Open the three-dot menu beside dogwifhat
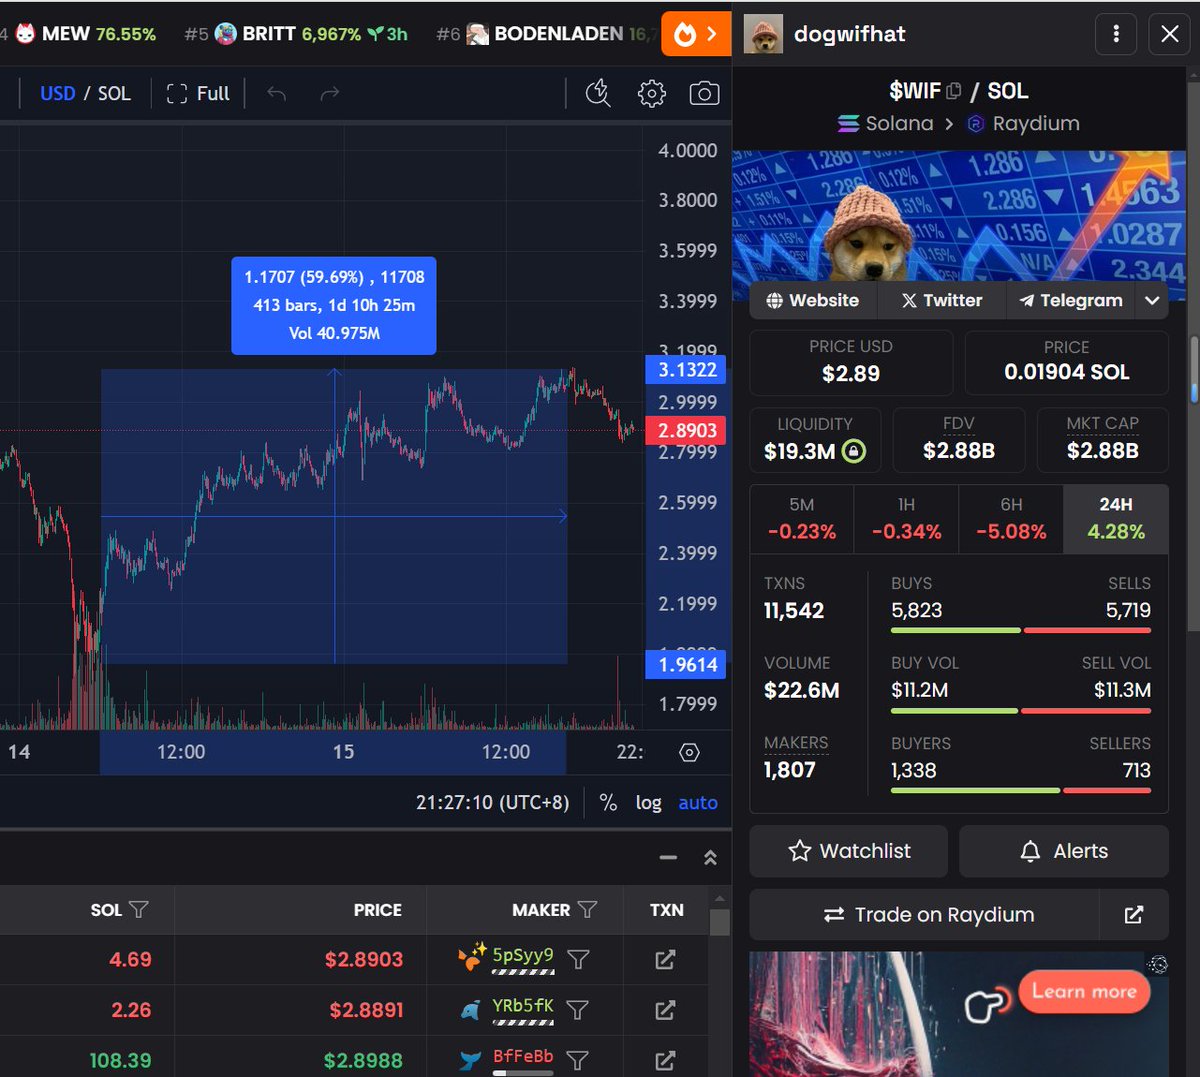 1116,34
